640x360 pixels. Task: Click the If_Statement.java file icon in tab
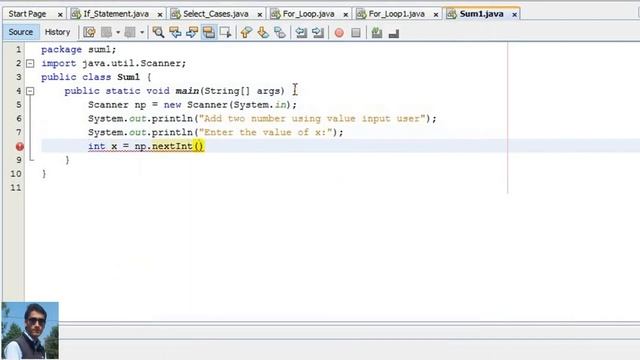pos(76,14)
